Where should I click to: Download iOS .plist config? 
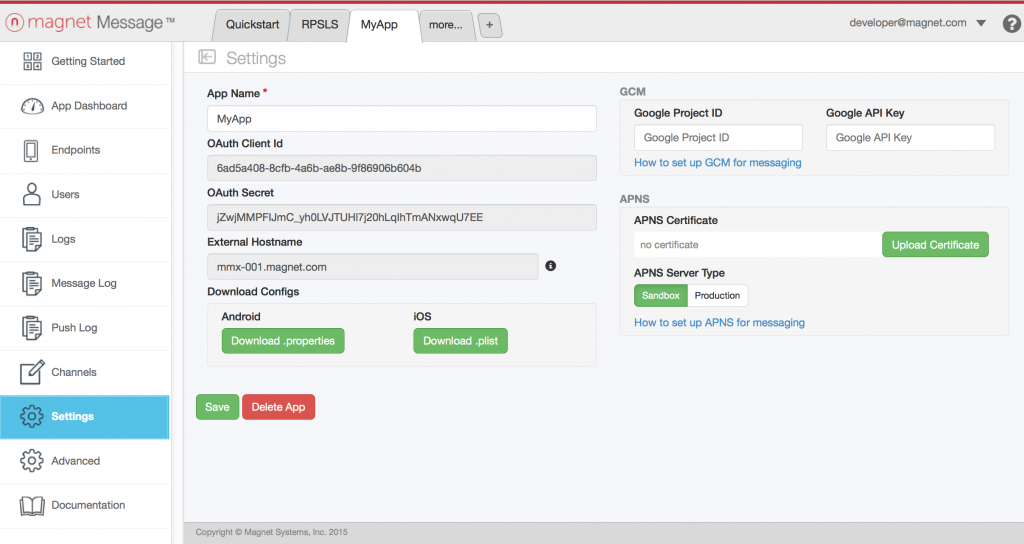coord(460,341)
